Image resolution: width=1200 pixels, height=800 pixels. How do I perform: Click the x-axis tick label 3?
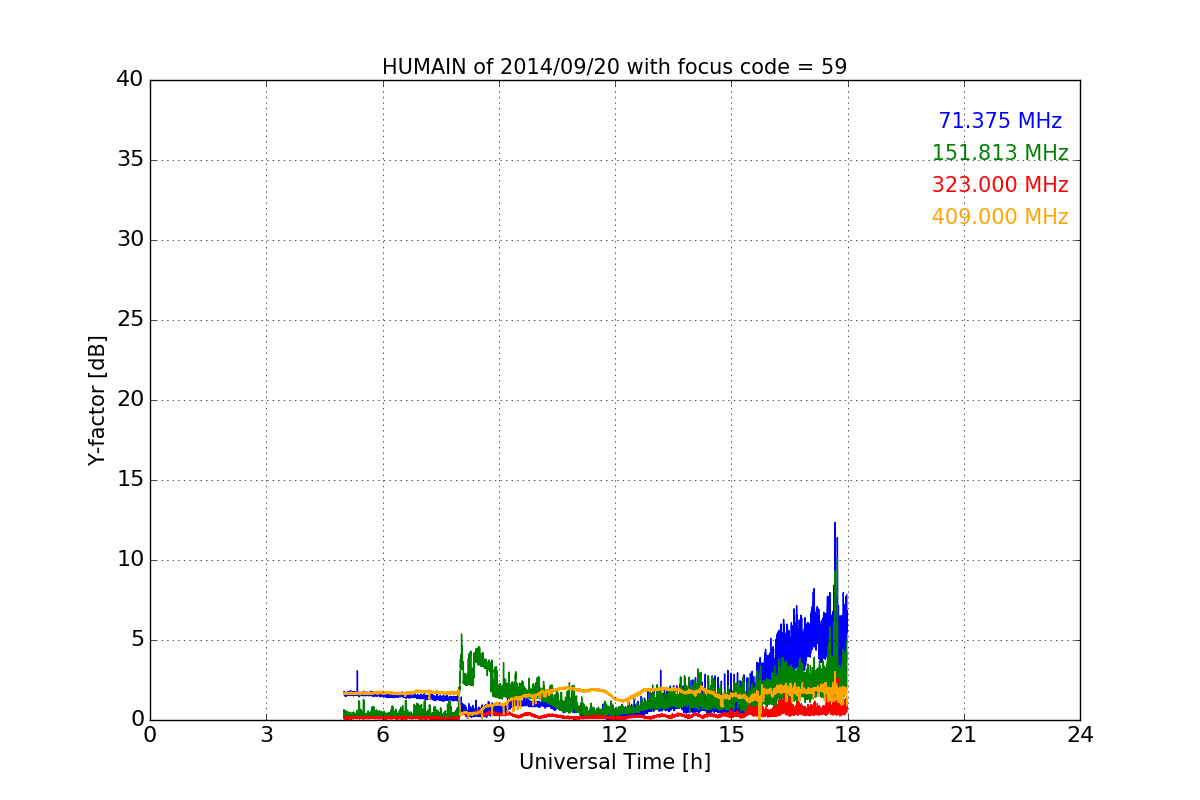(x=266, y=735)
